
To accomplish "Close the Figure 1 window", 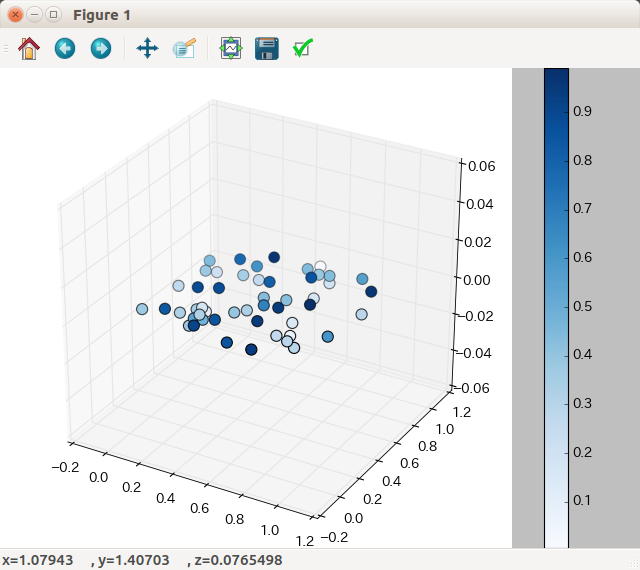I will pos(16,15).
